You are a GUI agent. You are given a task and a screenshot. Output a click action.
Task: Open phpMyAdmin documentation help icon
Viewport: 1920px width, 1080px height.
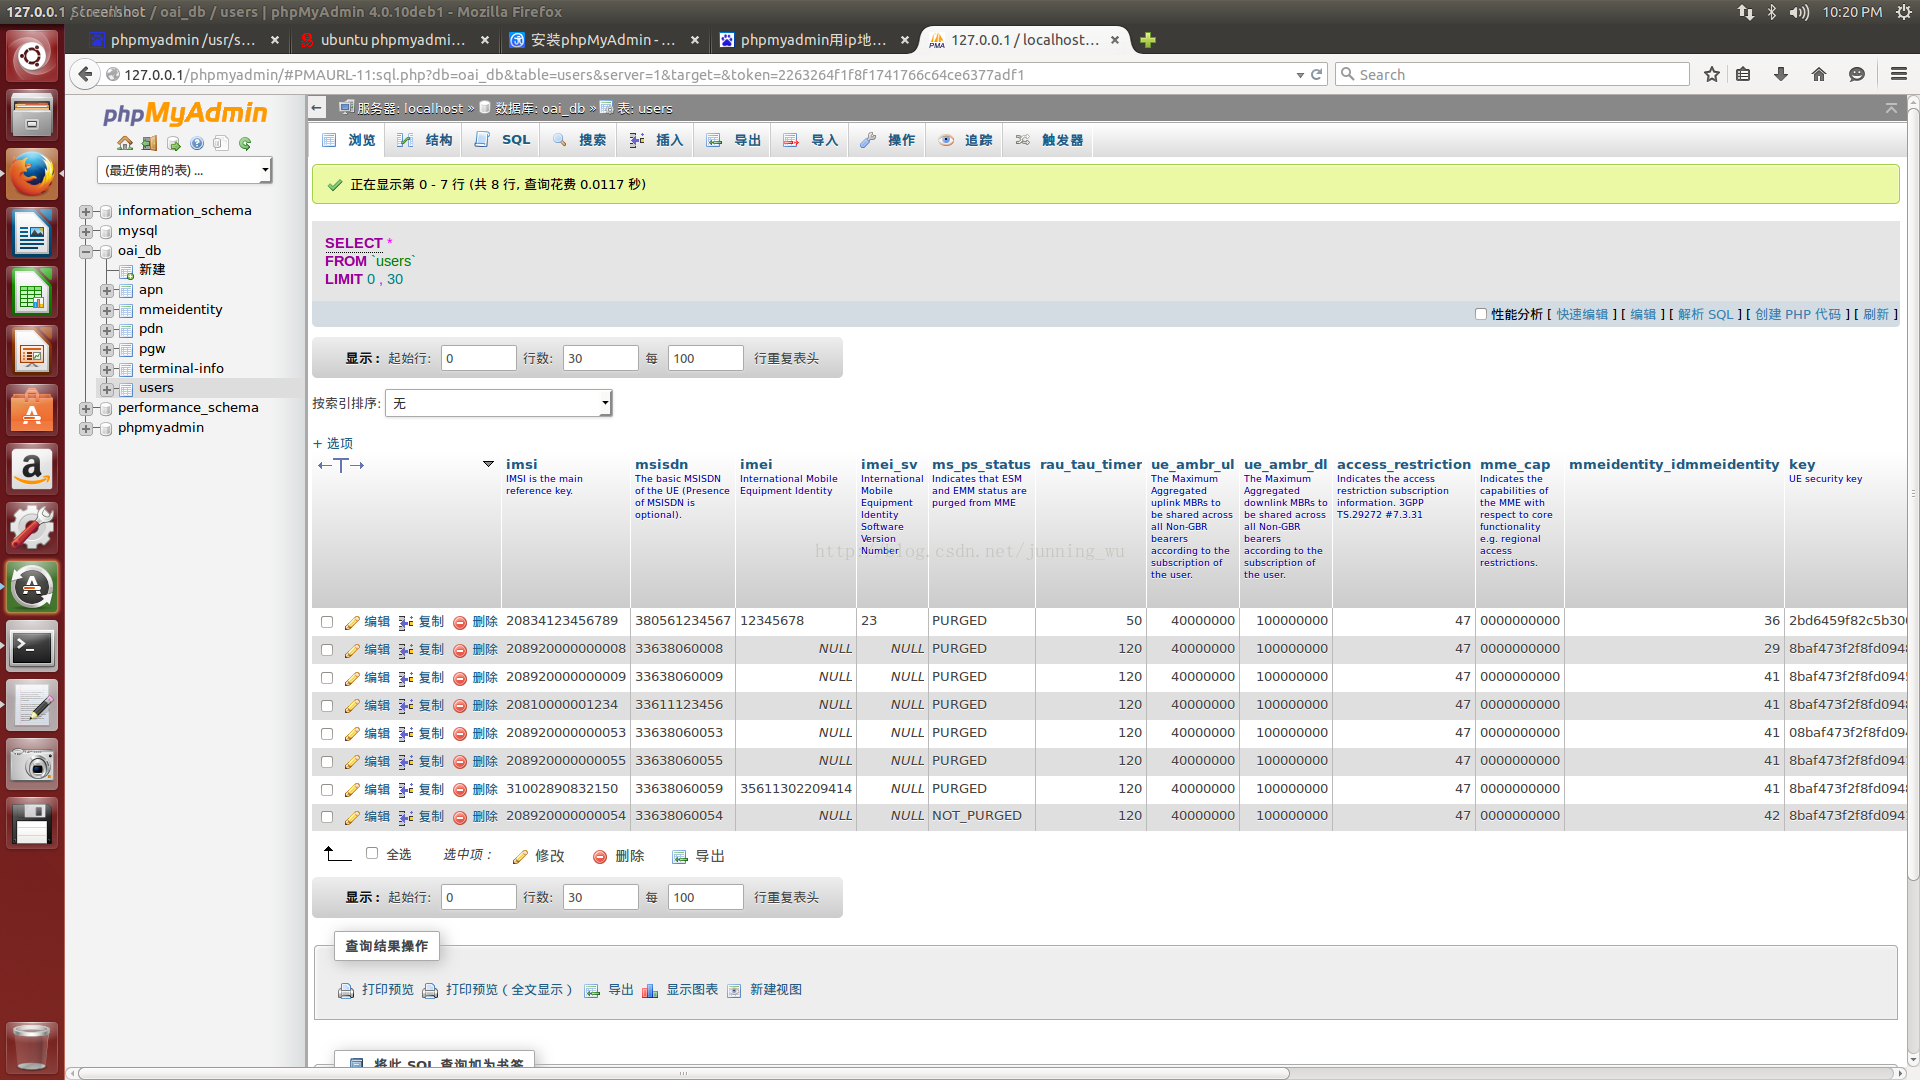coord(197,143)
